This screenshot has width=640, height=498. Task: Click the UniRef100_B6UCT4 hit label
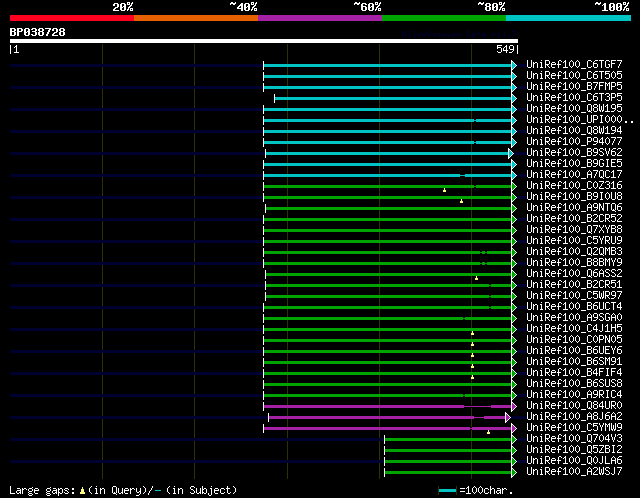pyautogui.click(x=573, y=306)
